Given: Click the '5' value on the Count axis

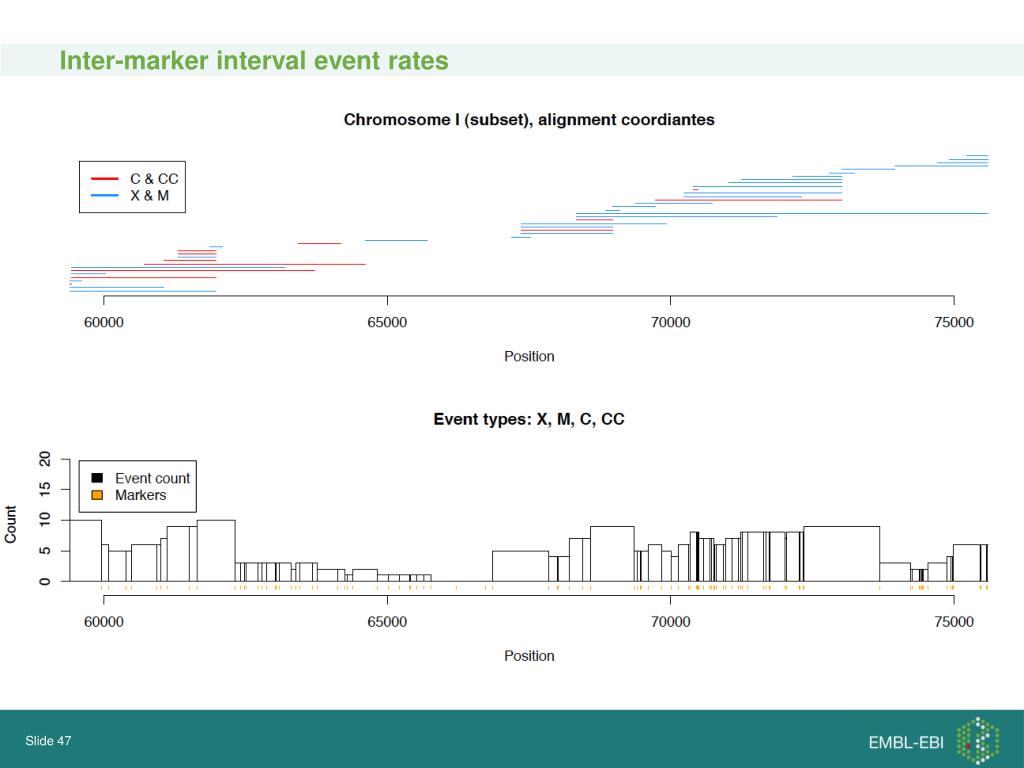Looking at the screenshot, I should (x=44, y=551).
